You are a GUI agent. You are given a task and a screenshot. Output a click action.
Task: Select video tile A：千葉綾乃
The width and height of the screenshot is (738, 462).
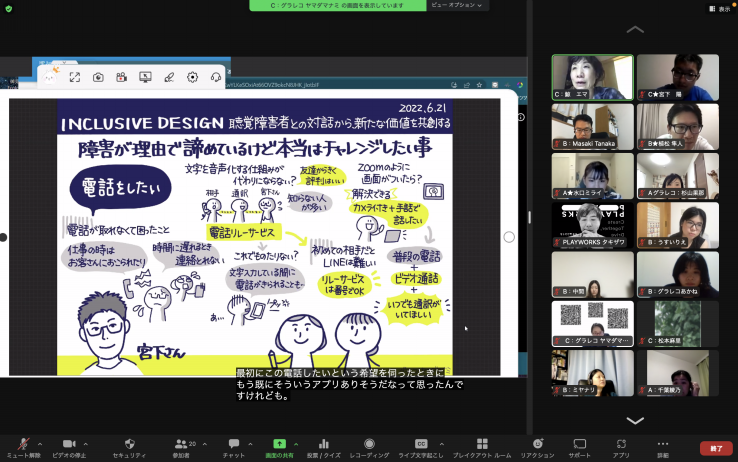click(678, 373)
